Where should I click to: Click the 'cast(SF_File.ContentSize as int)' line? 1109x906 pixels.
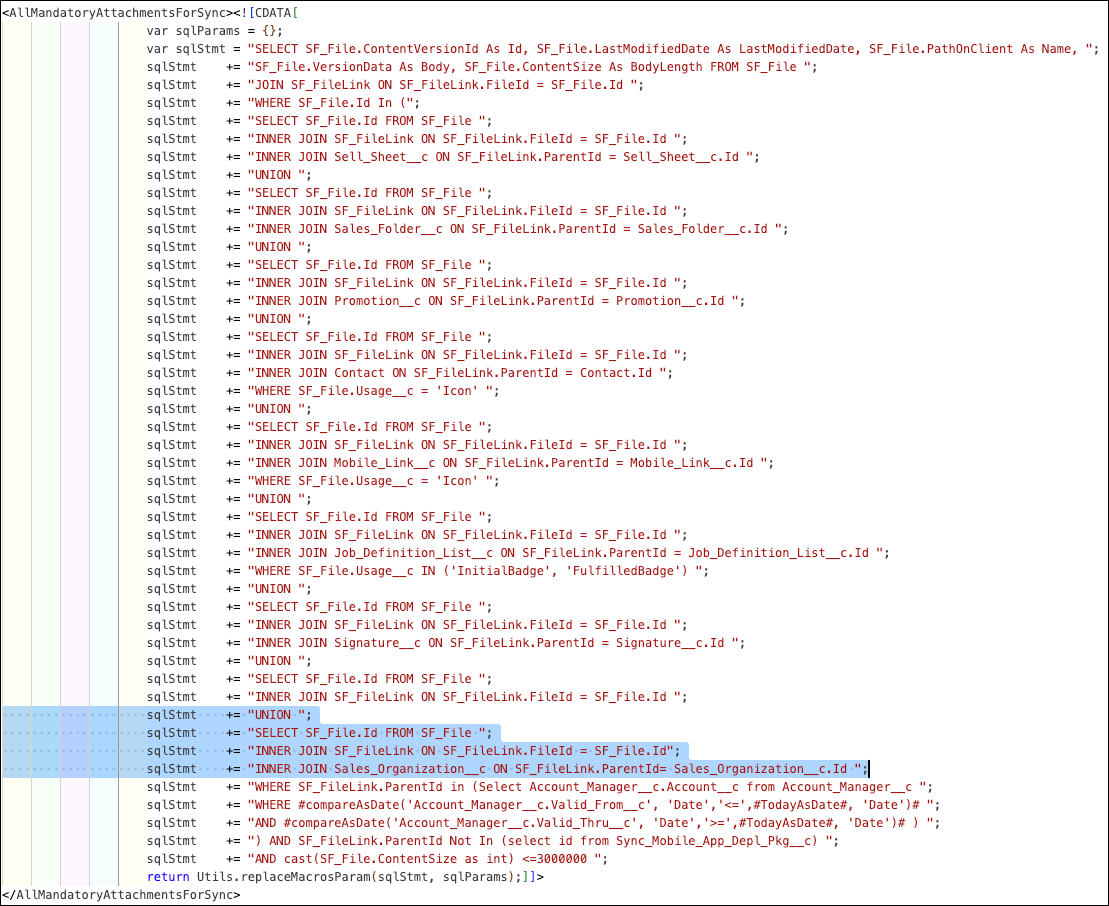coord(377,859)
